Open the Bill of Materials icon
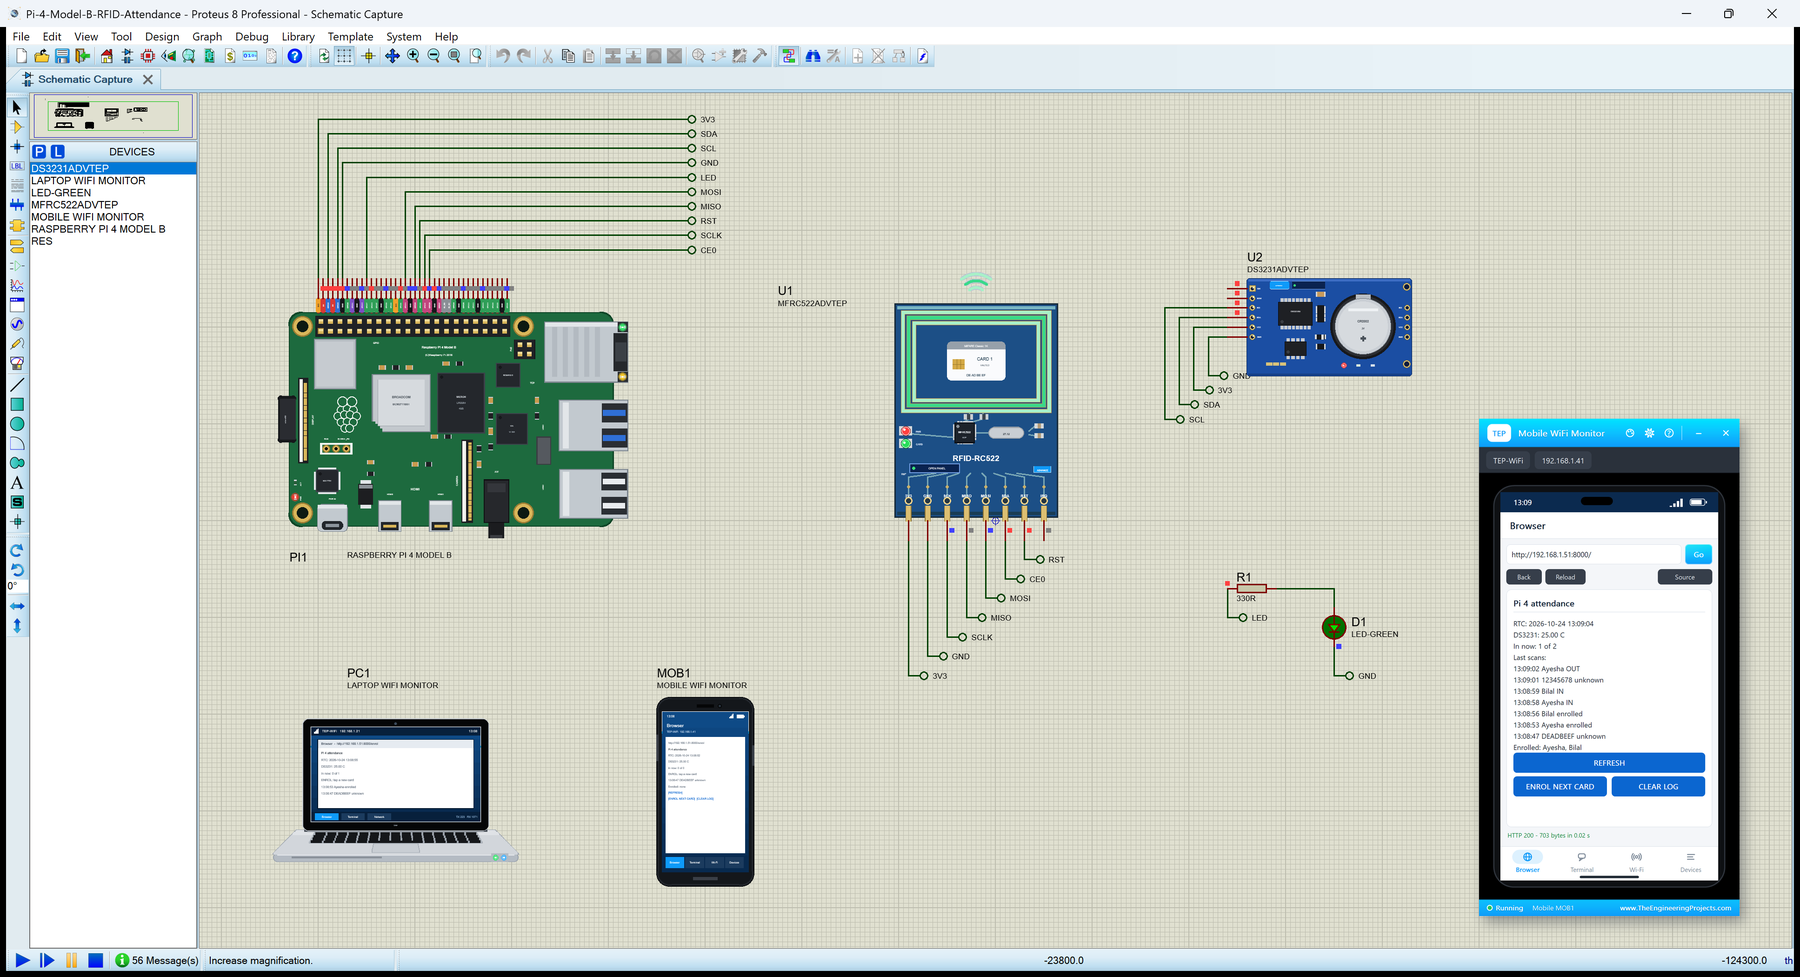Screen dimensions: 1800x977 (x=230, y=56)
